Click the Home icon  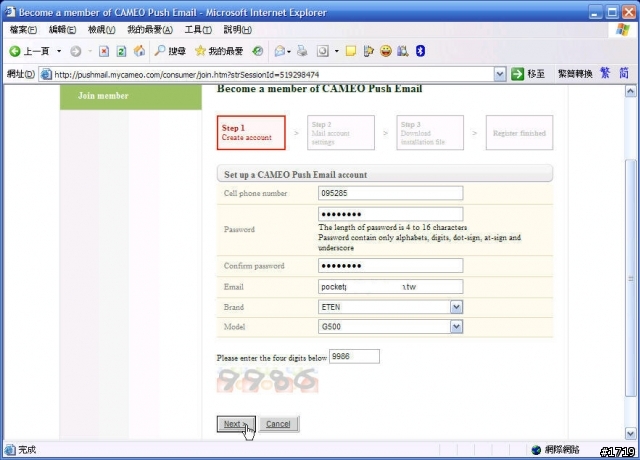139,51
